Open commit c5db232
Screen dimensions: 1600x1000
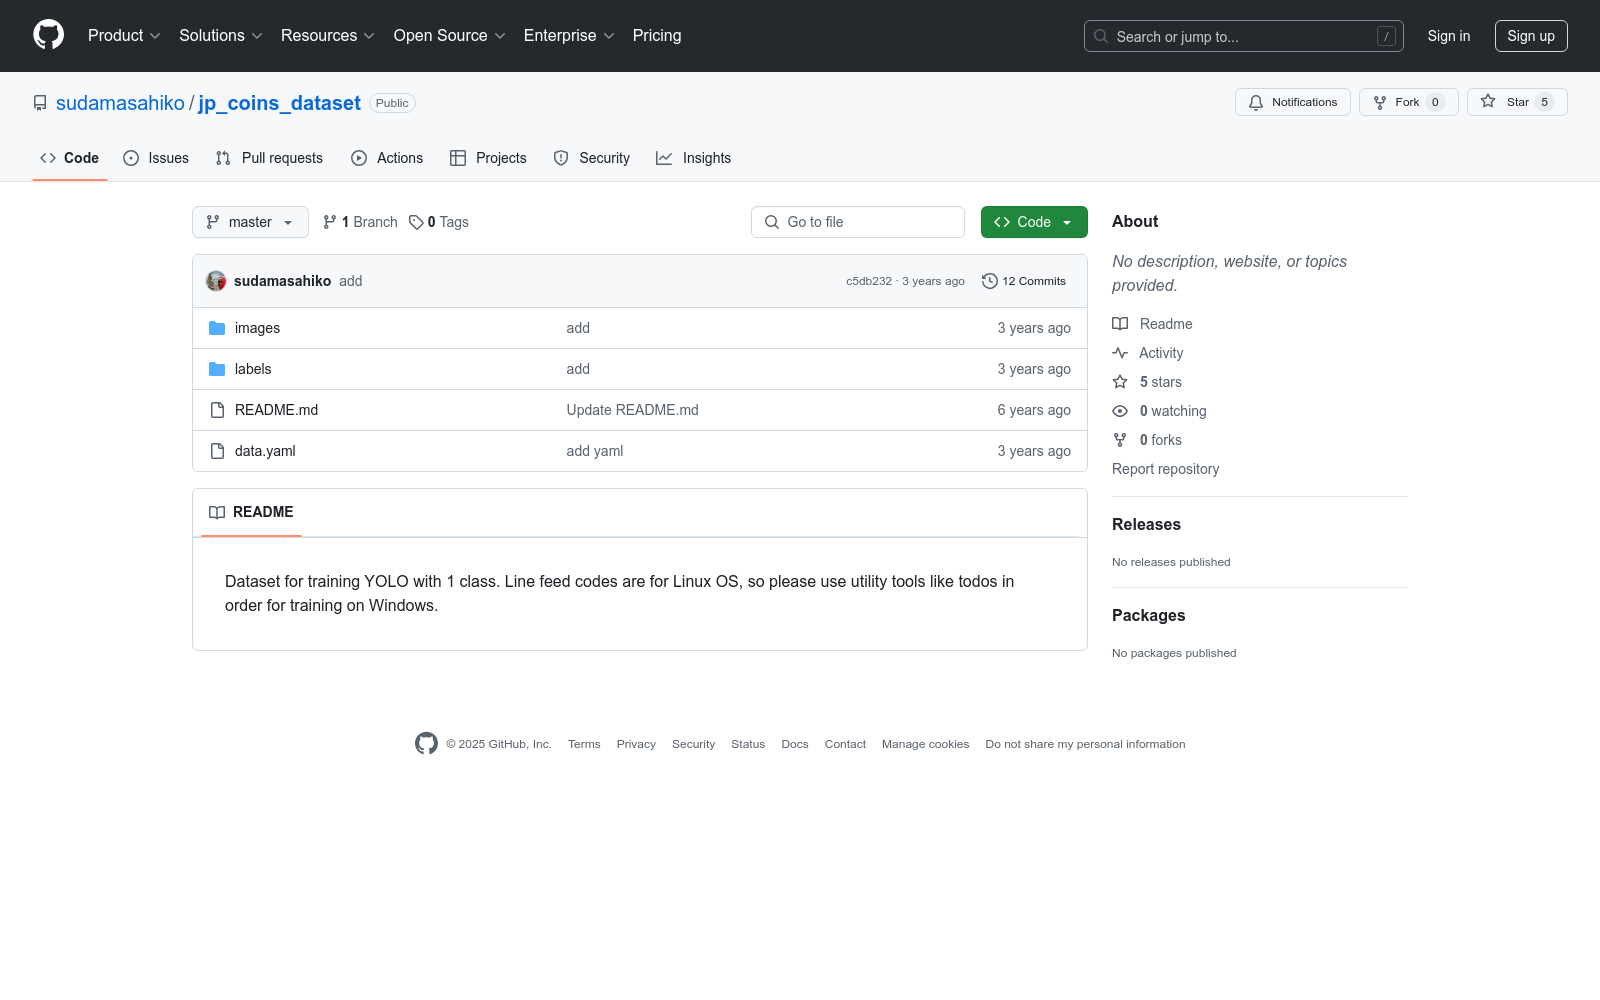coord(869,281)
